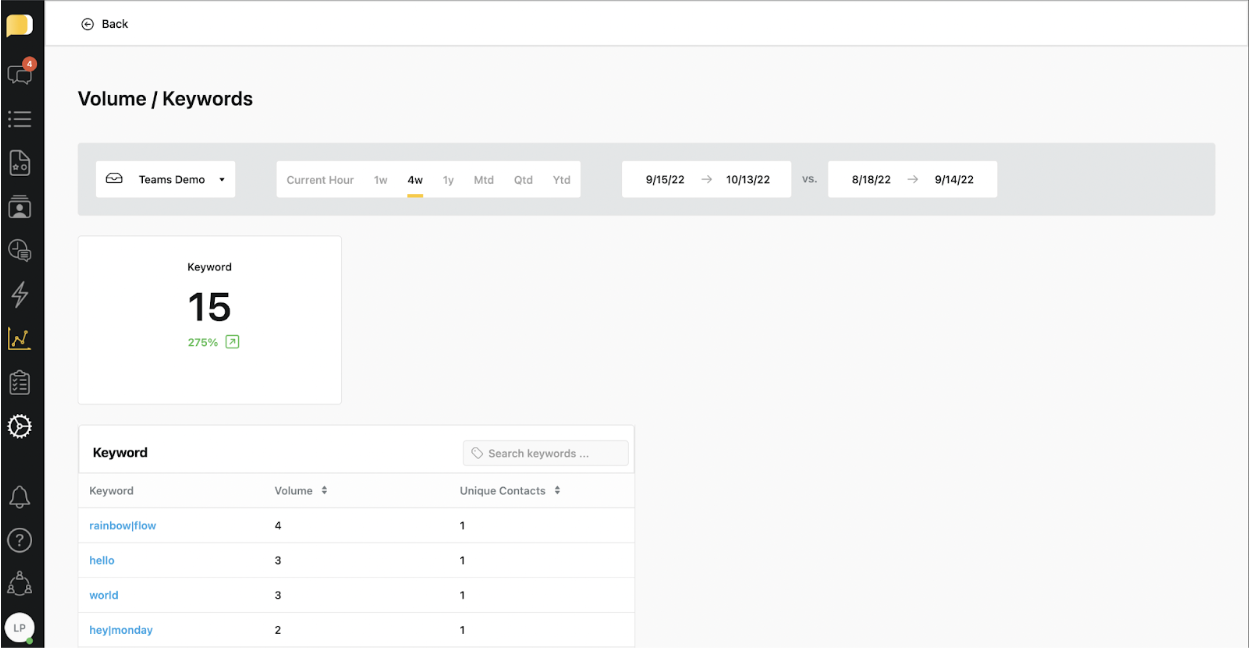Open the hello keyword link

tap(102, 561)
